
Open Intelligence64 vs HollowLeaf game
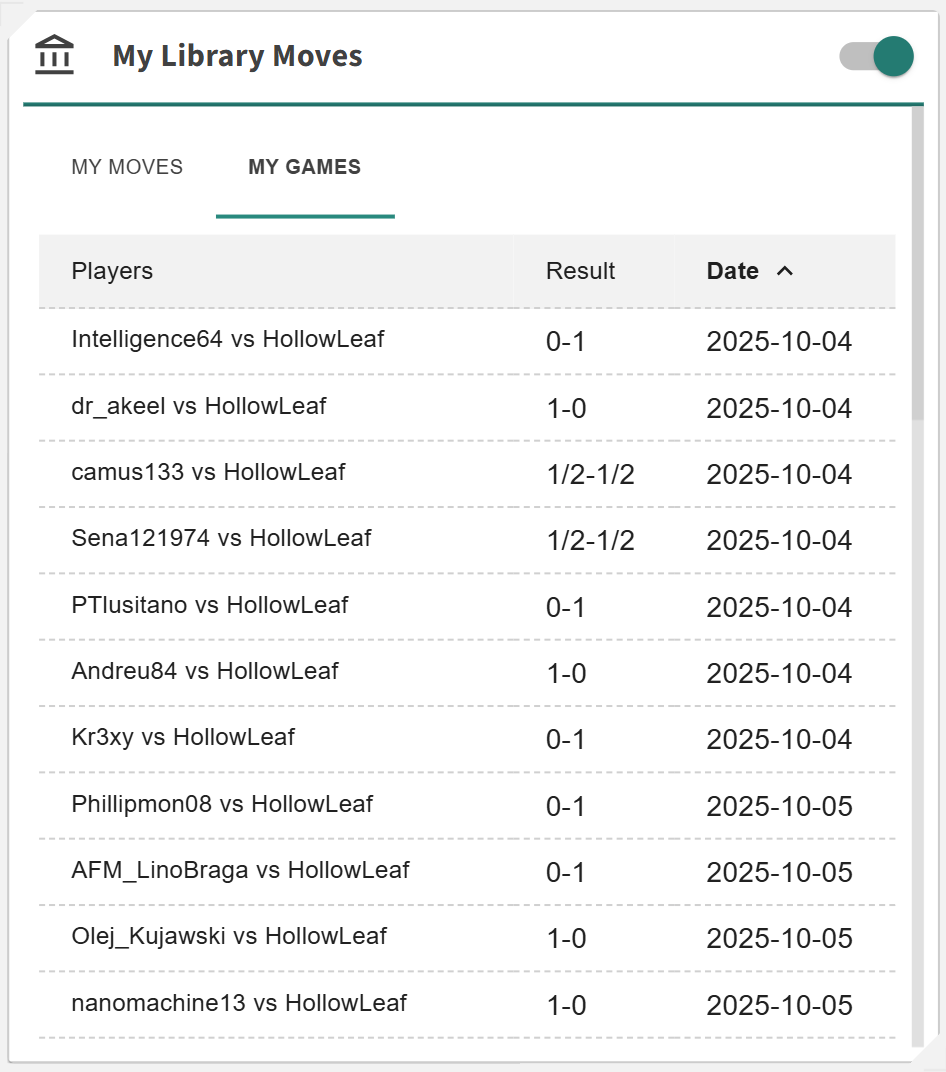point(228,339)
